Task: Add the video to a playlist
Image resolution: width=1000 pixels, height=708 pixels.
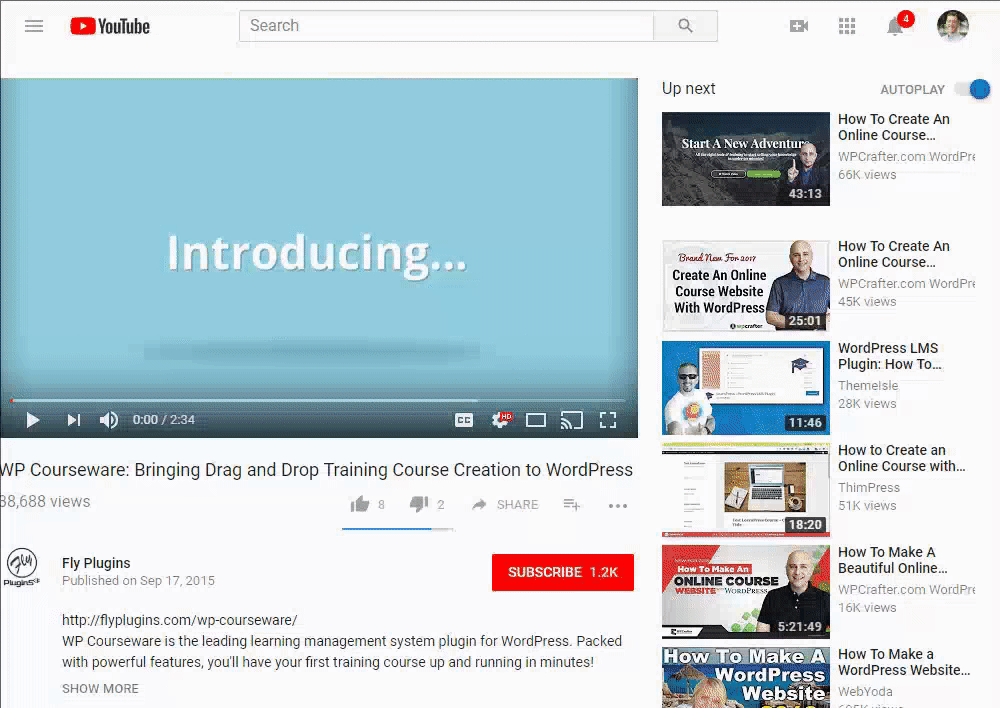Action: point(571,505)
